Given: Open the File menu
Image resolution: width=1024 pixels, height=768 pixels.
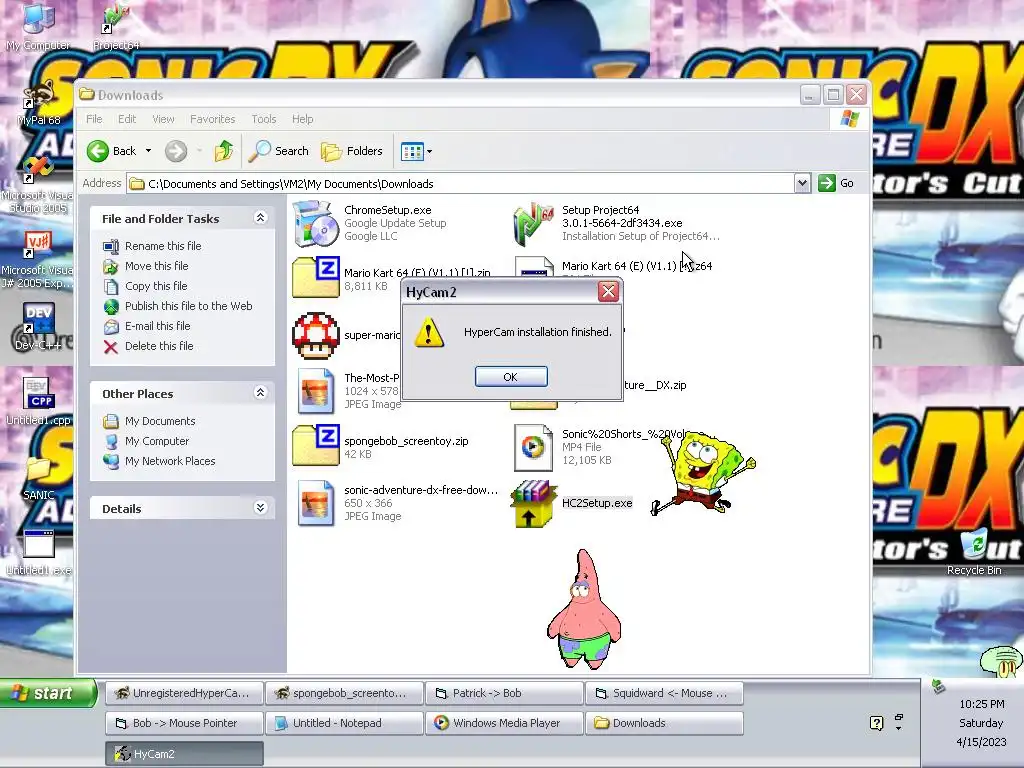Looking at the screenshot, I should pos(94,119).
